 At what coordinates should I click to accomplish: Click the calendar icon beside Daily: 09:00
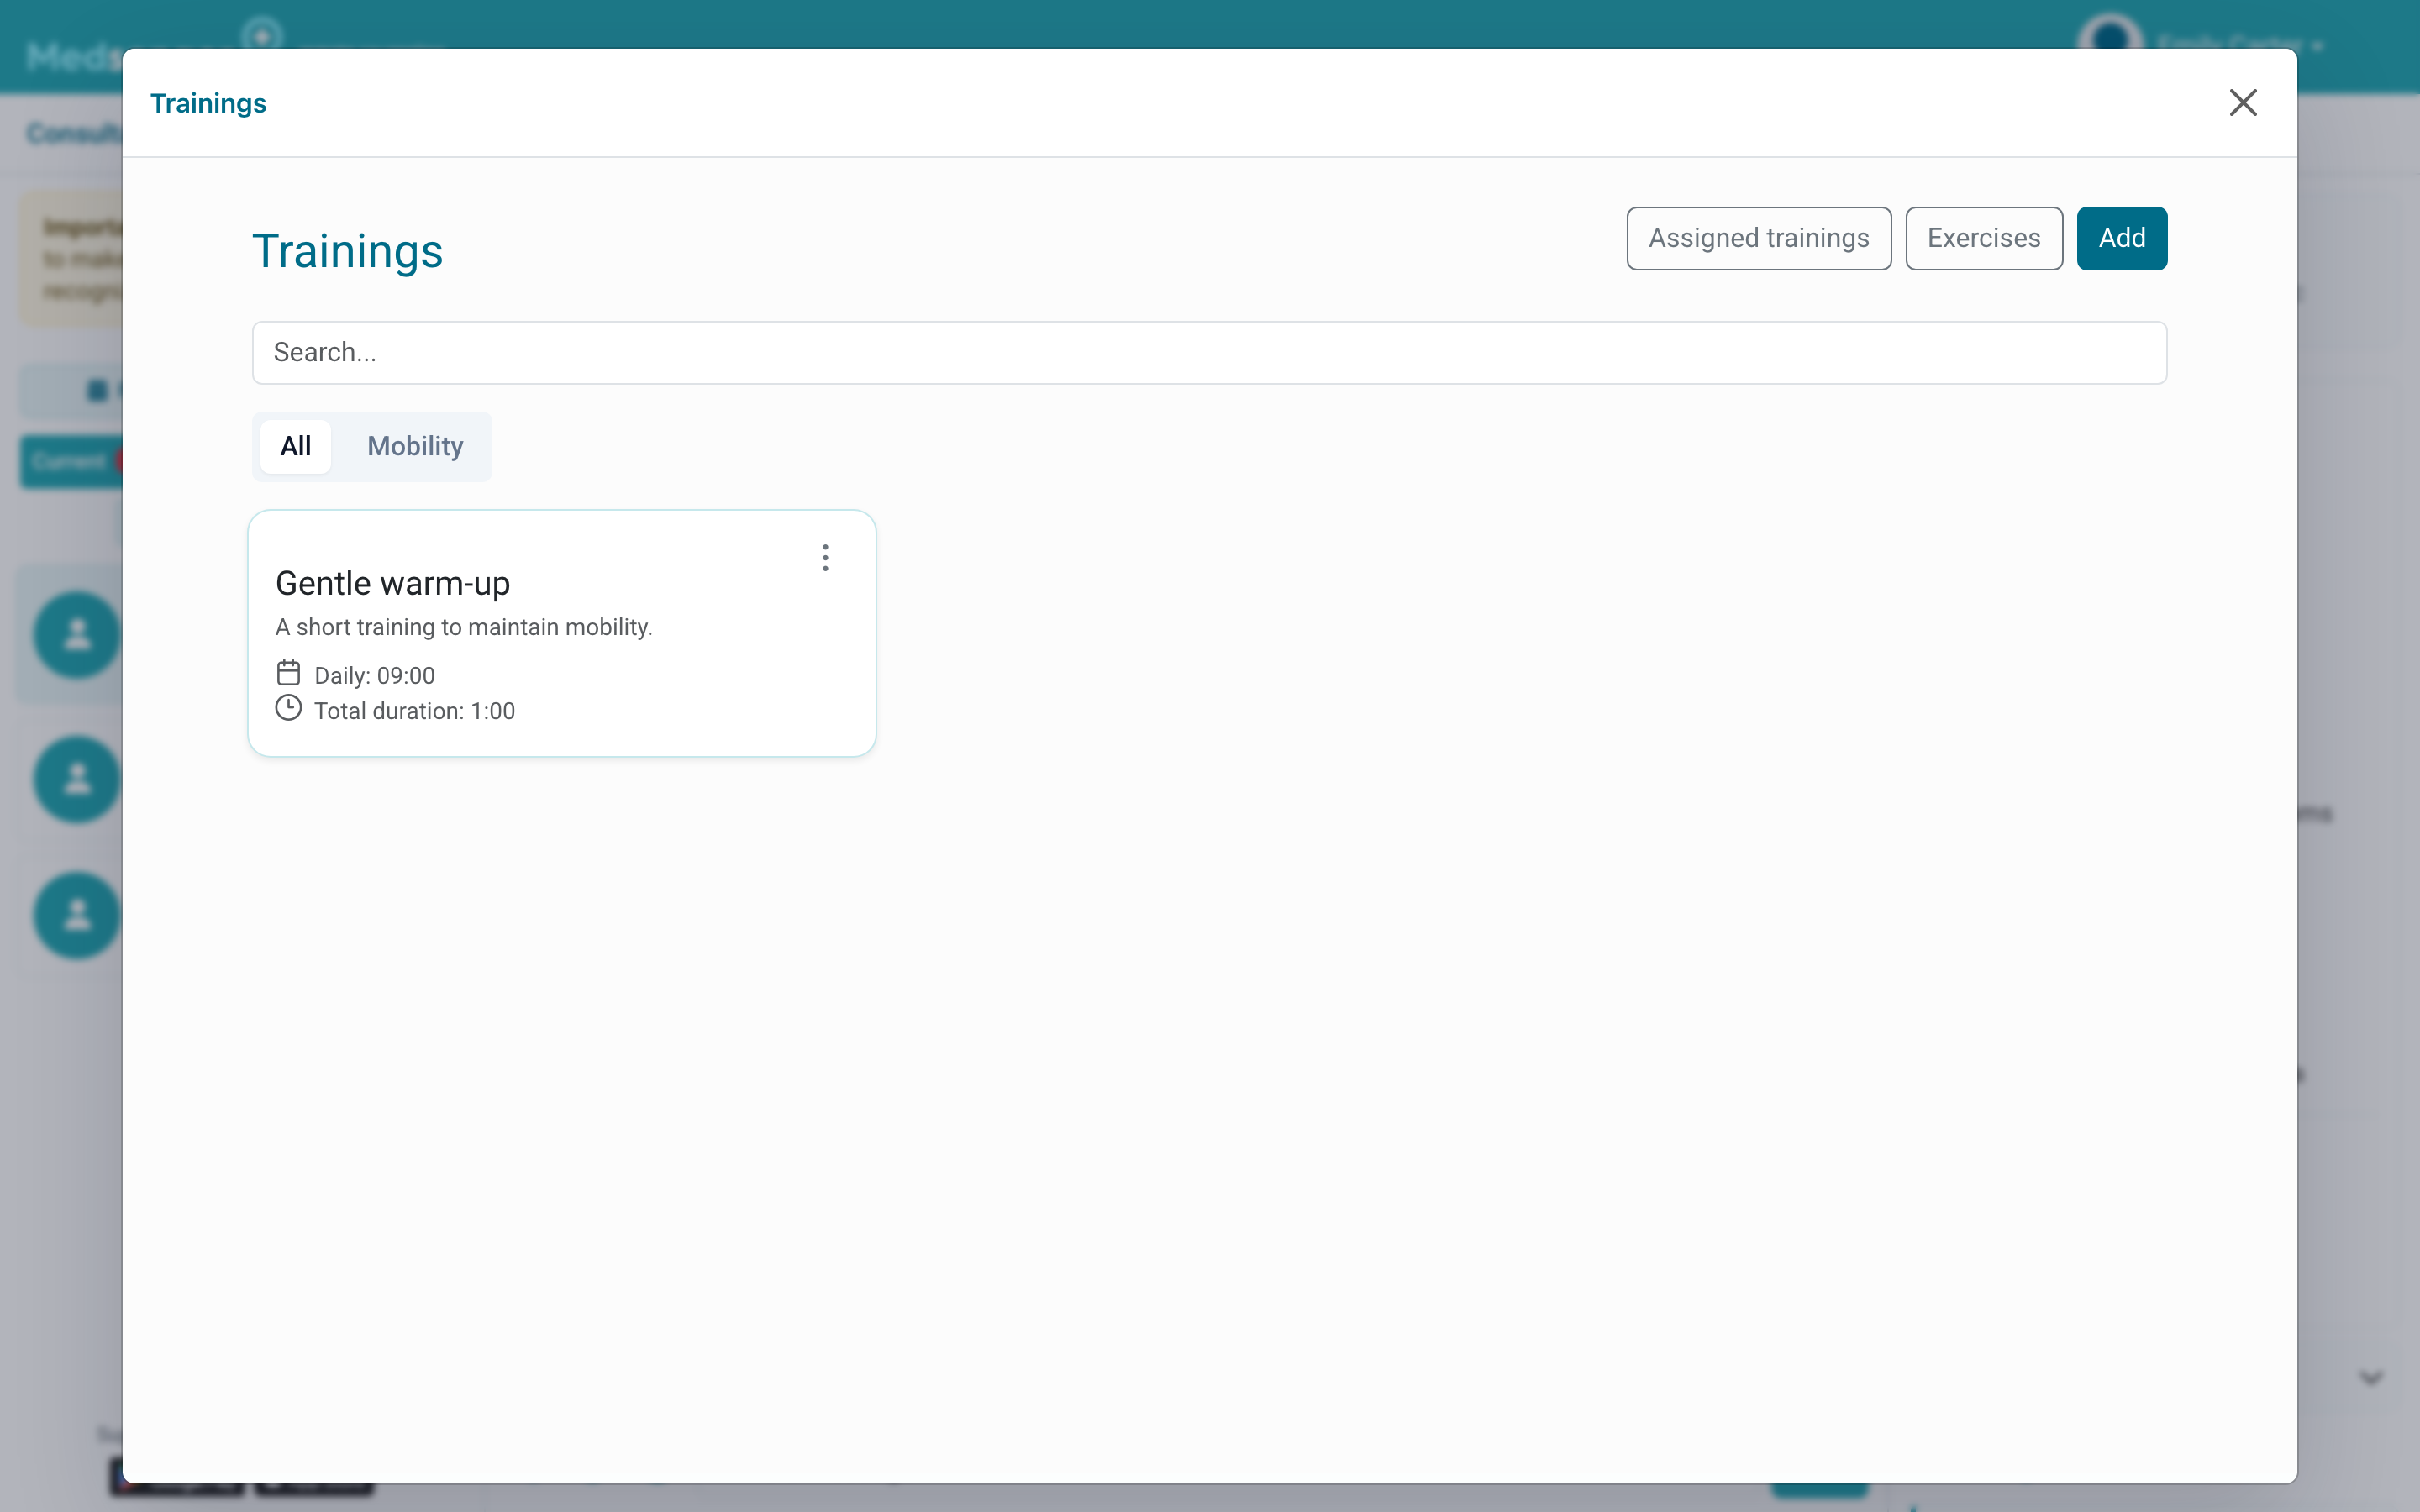tap(288, 673)
